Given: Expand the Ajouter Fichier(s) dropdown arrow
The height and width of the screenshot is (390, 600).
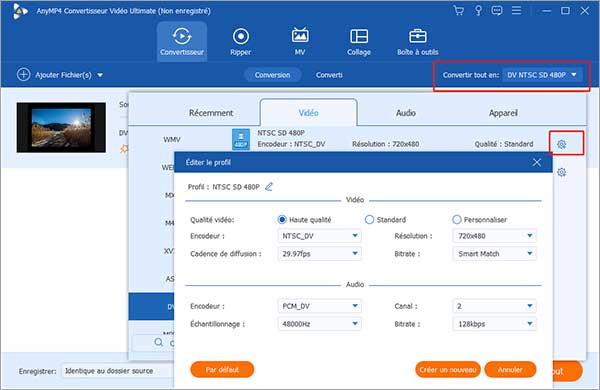Looking at the screenshot, I should point(100,75).
